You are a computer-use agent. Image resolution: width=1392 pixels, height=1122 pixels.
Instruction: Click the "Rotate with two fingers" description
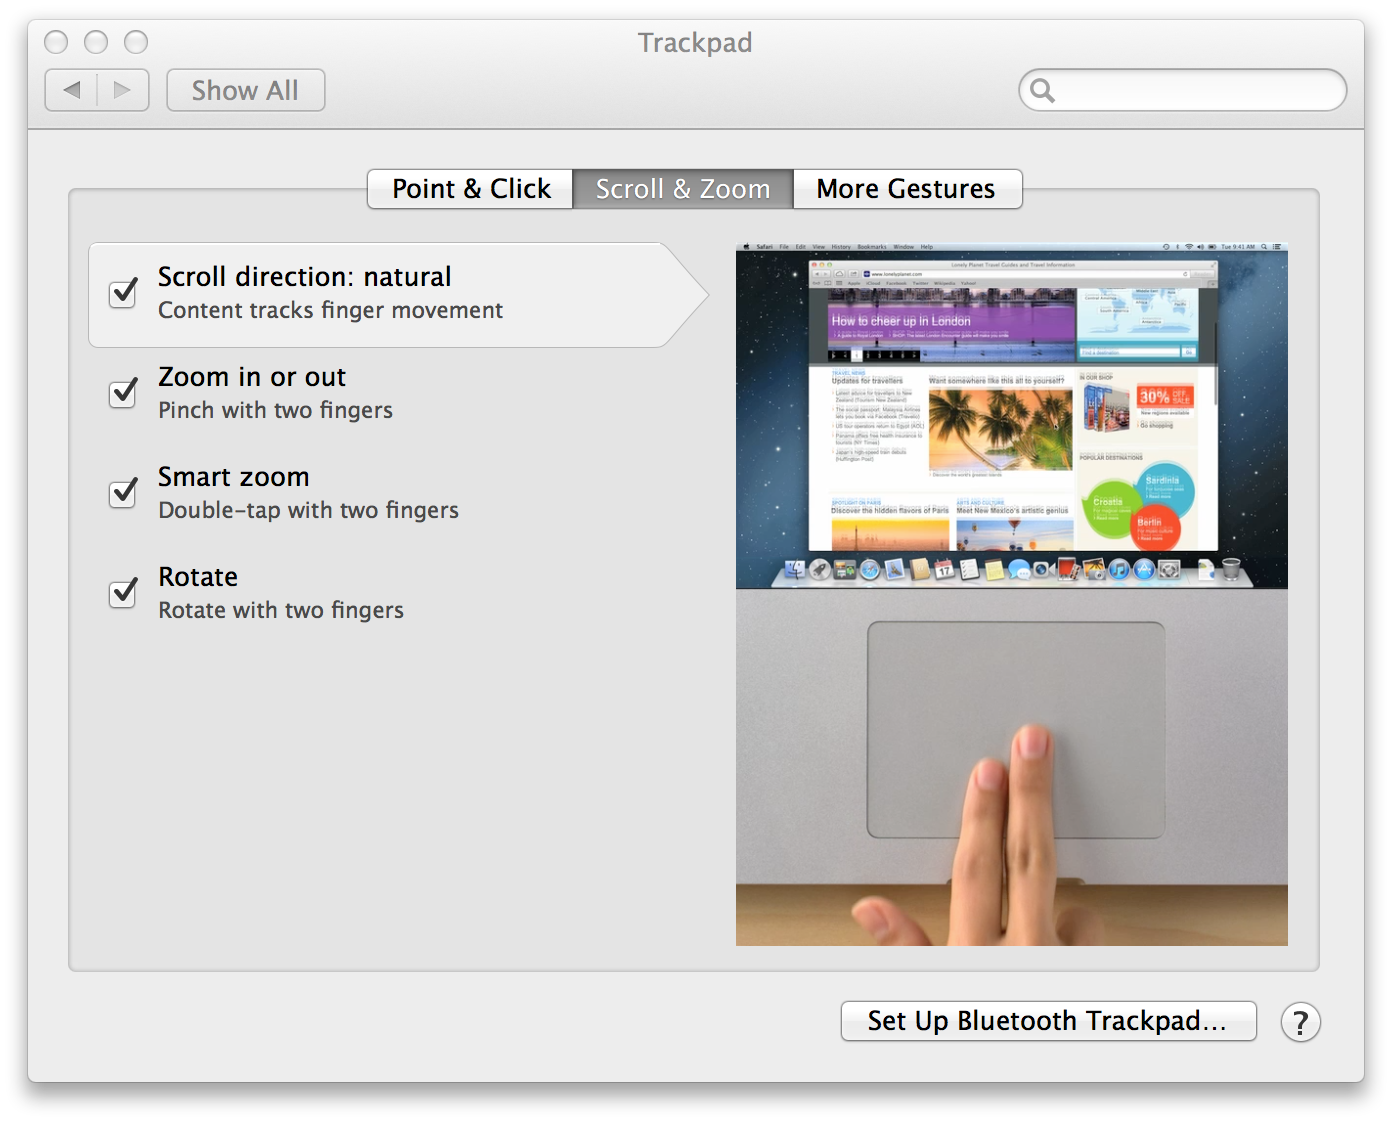click(x=281, y=610)
